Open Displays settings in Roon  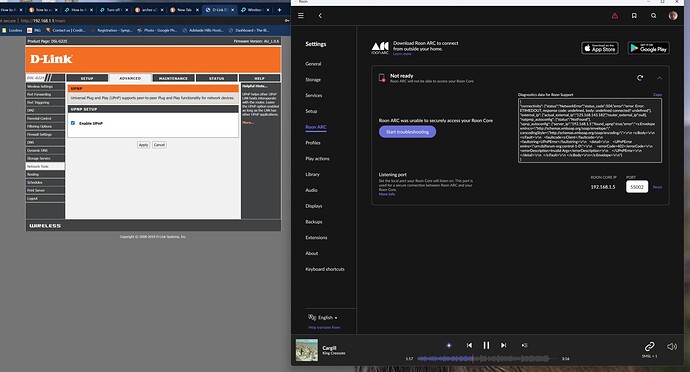(x=314, y=206)
